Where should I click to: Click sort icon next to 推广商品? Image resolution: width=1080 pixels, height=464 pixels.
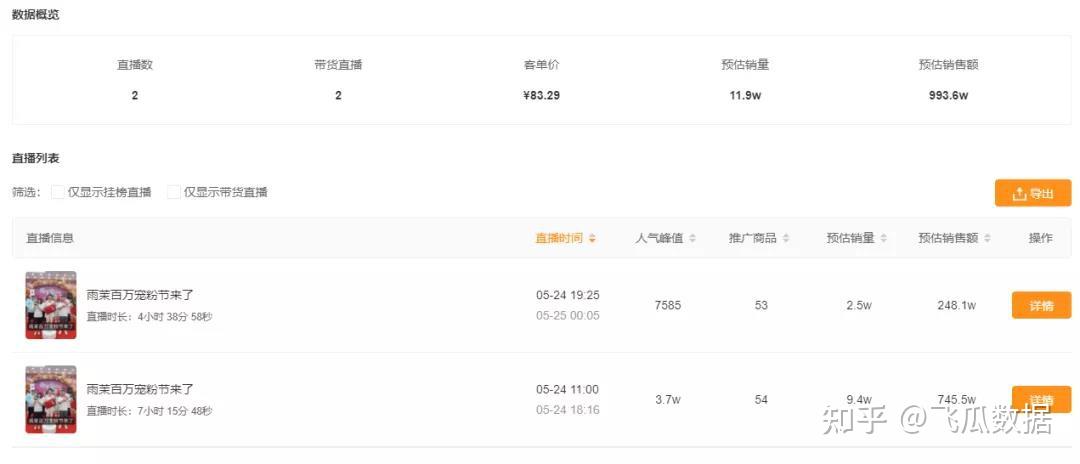[785, 239]
